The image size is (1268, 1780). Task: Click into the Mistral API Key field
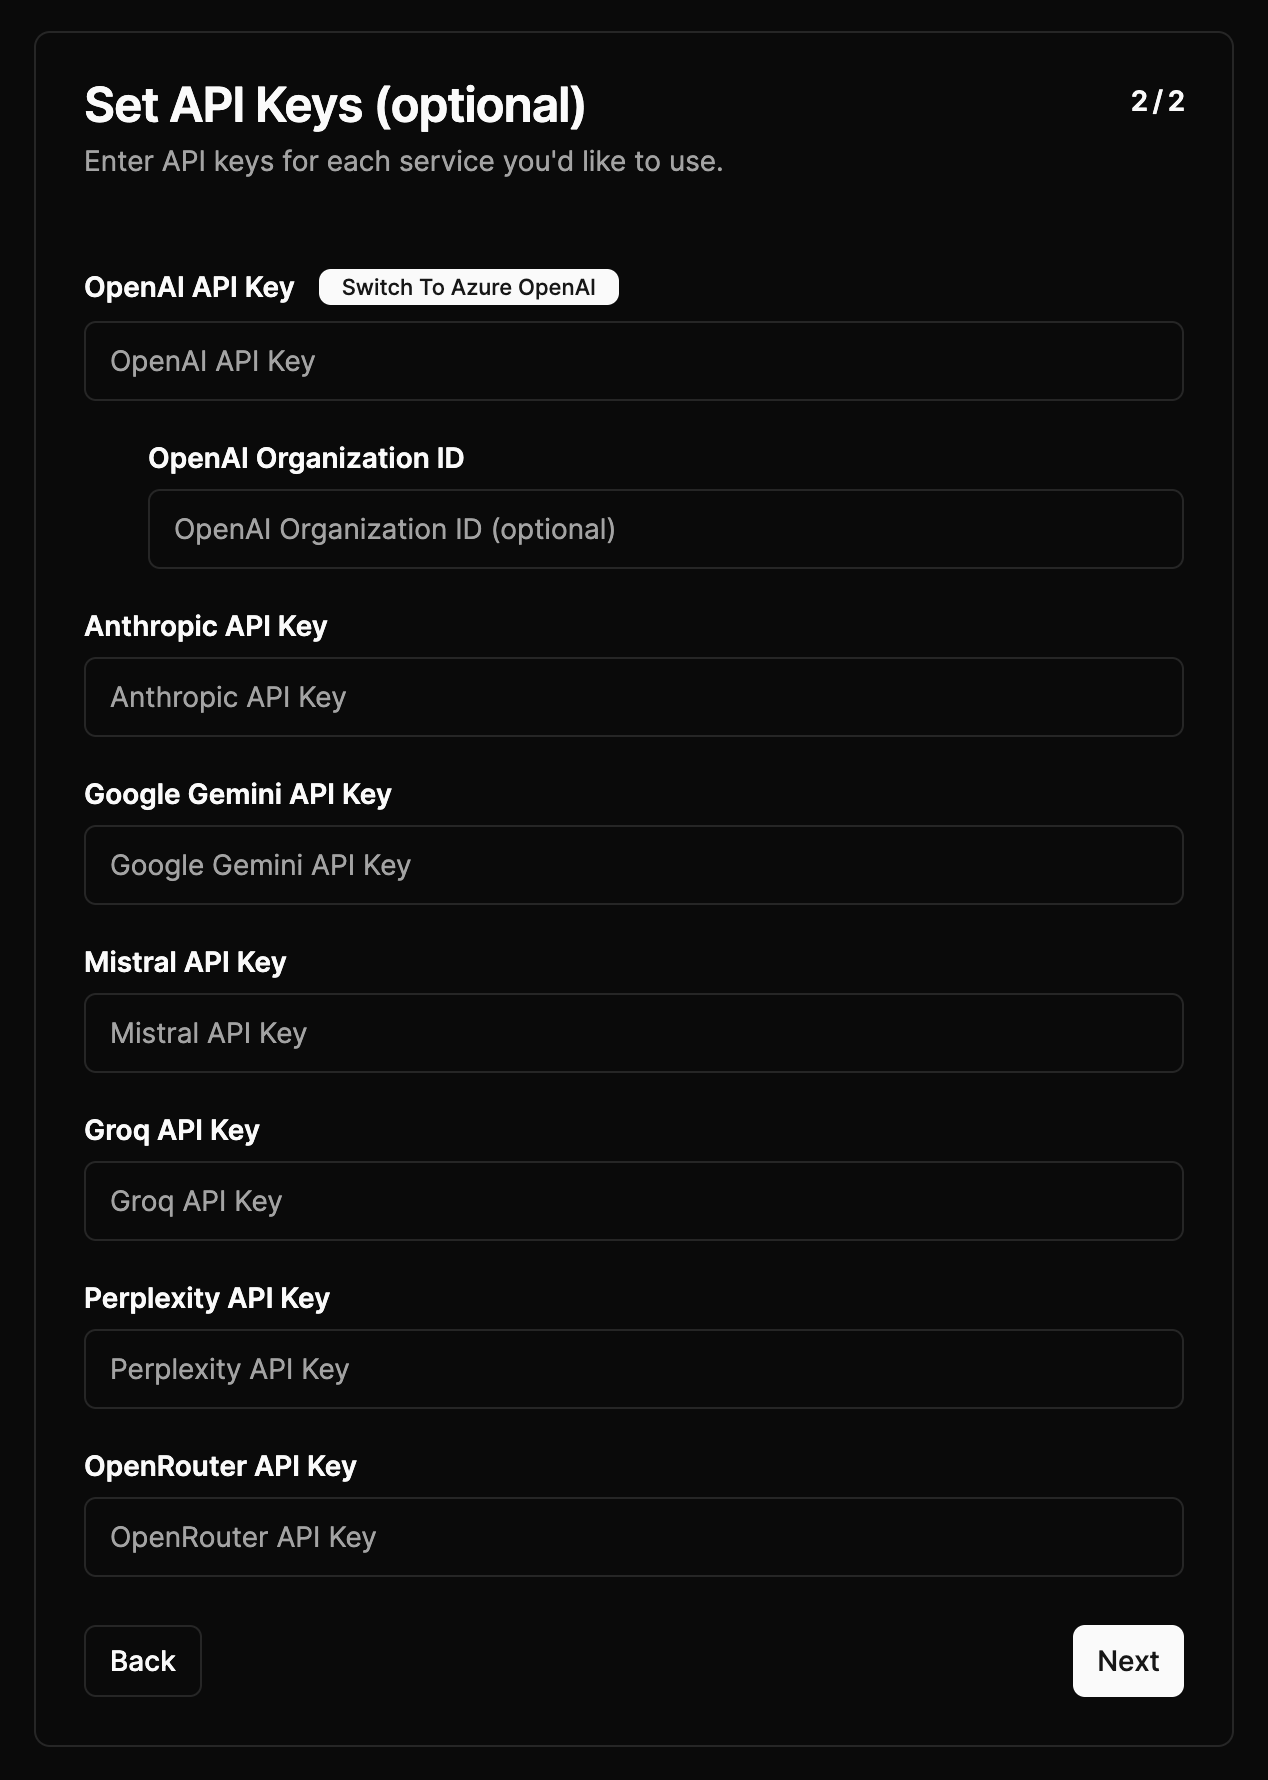pos(633,1033)
